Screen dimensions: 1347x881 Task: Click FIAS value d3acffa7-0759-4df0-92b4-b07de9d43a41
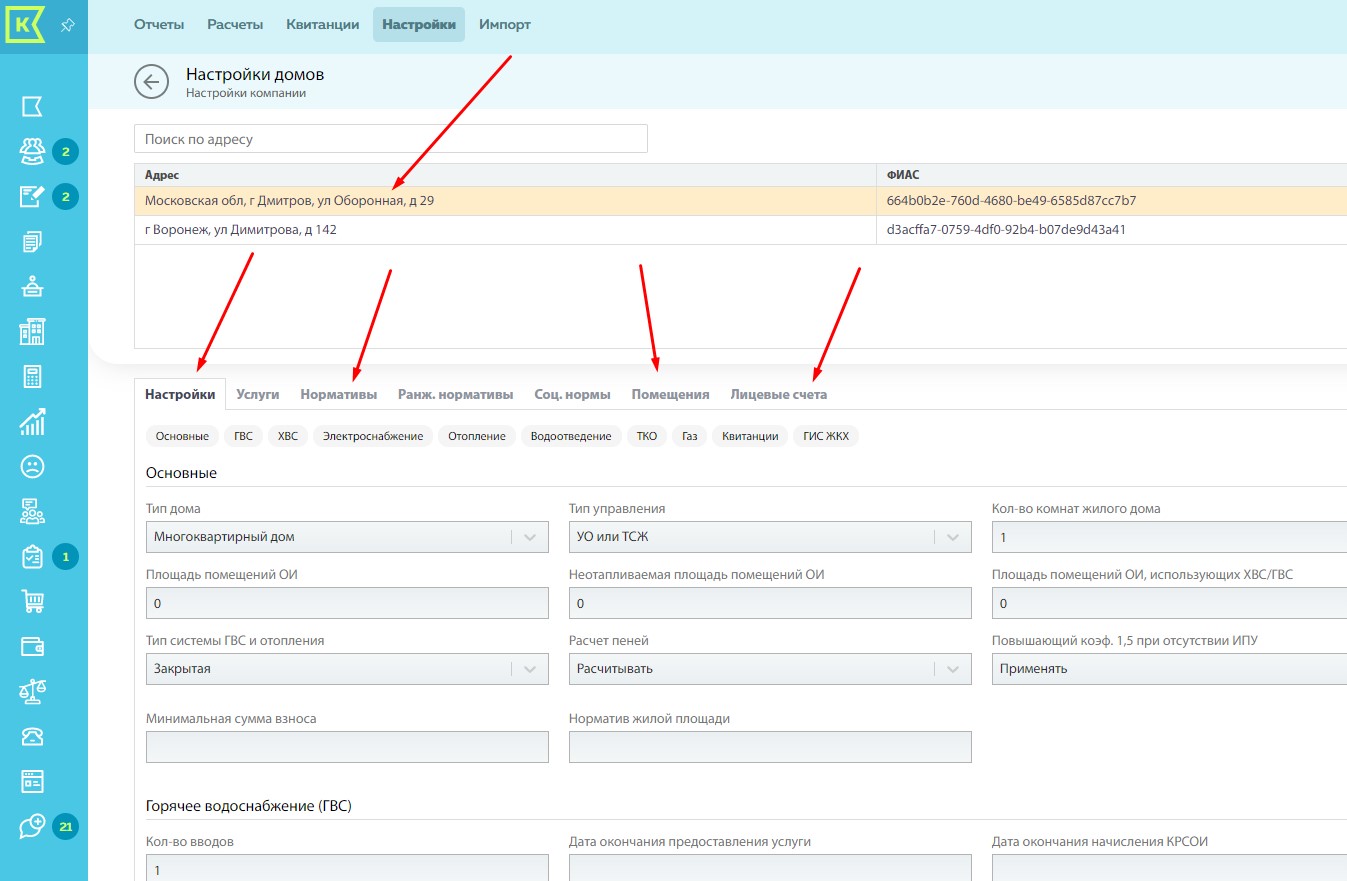pos(1006,230)
